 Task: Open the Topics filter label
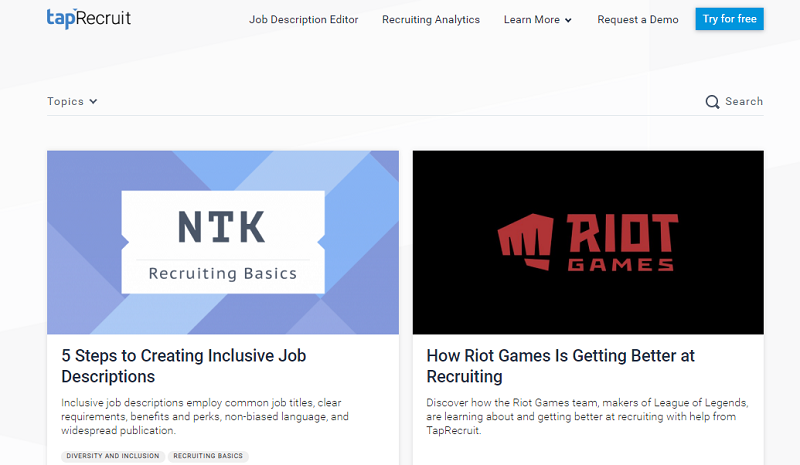(x=65, y=102)
